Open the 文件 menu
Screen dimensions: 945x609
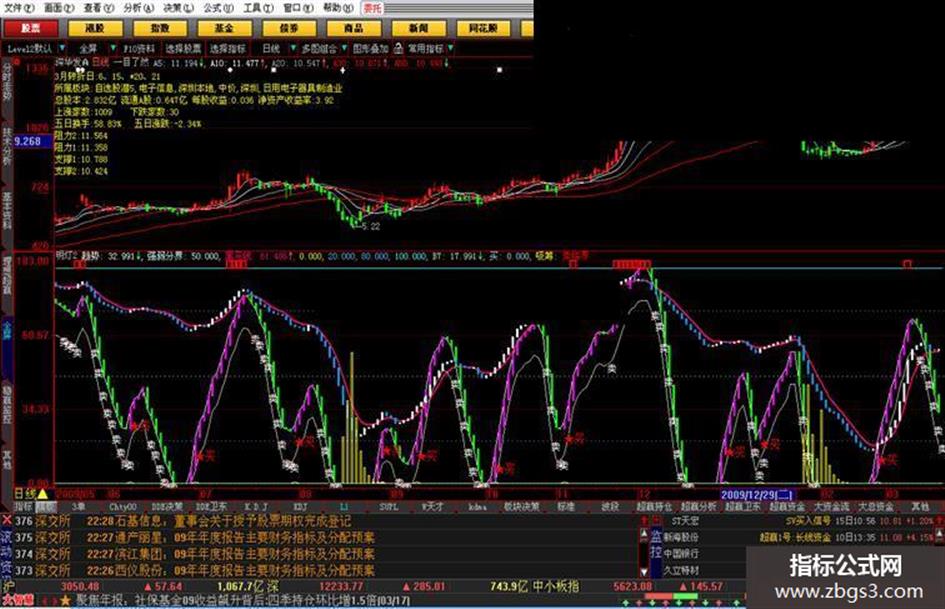[20, 8]
